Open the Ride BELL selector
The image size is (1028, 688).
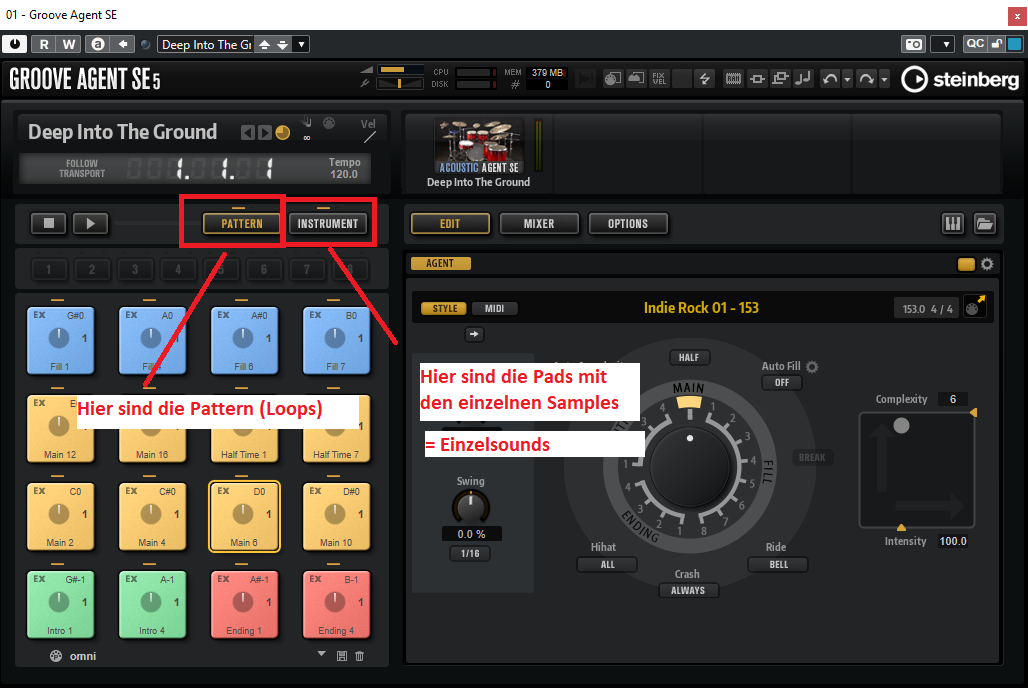pos(778,565)
